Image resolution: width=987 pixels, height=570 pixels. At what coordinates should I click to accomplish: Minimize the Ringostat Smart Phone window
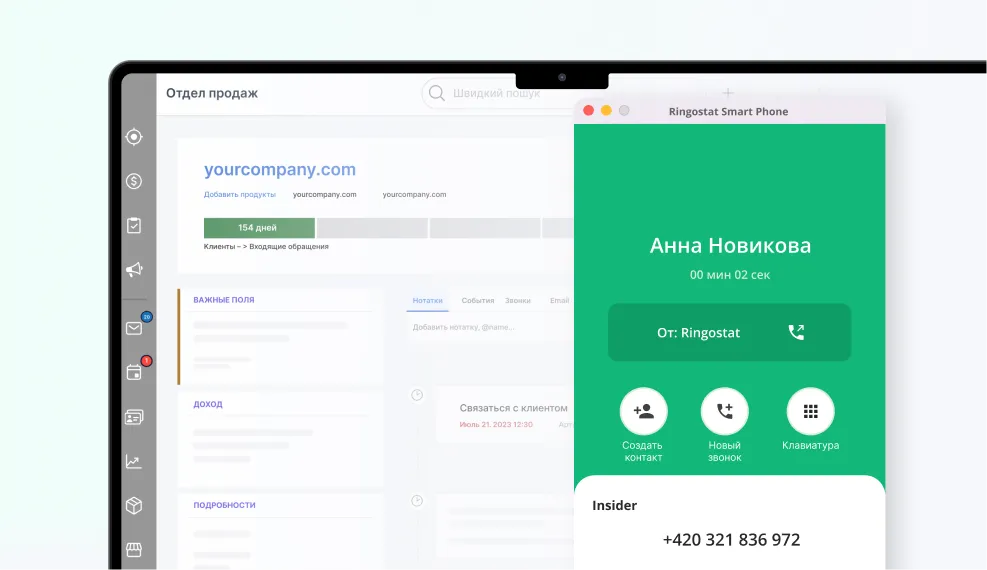pyautogui.click(x=606, y=111)
